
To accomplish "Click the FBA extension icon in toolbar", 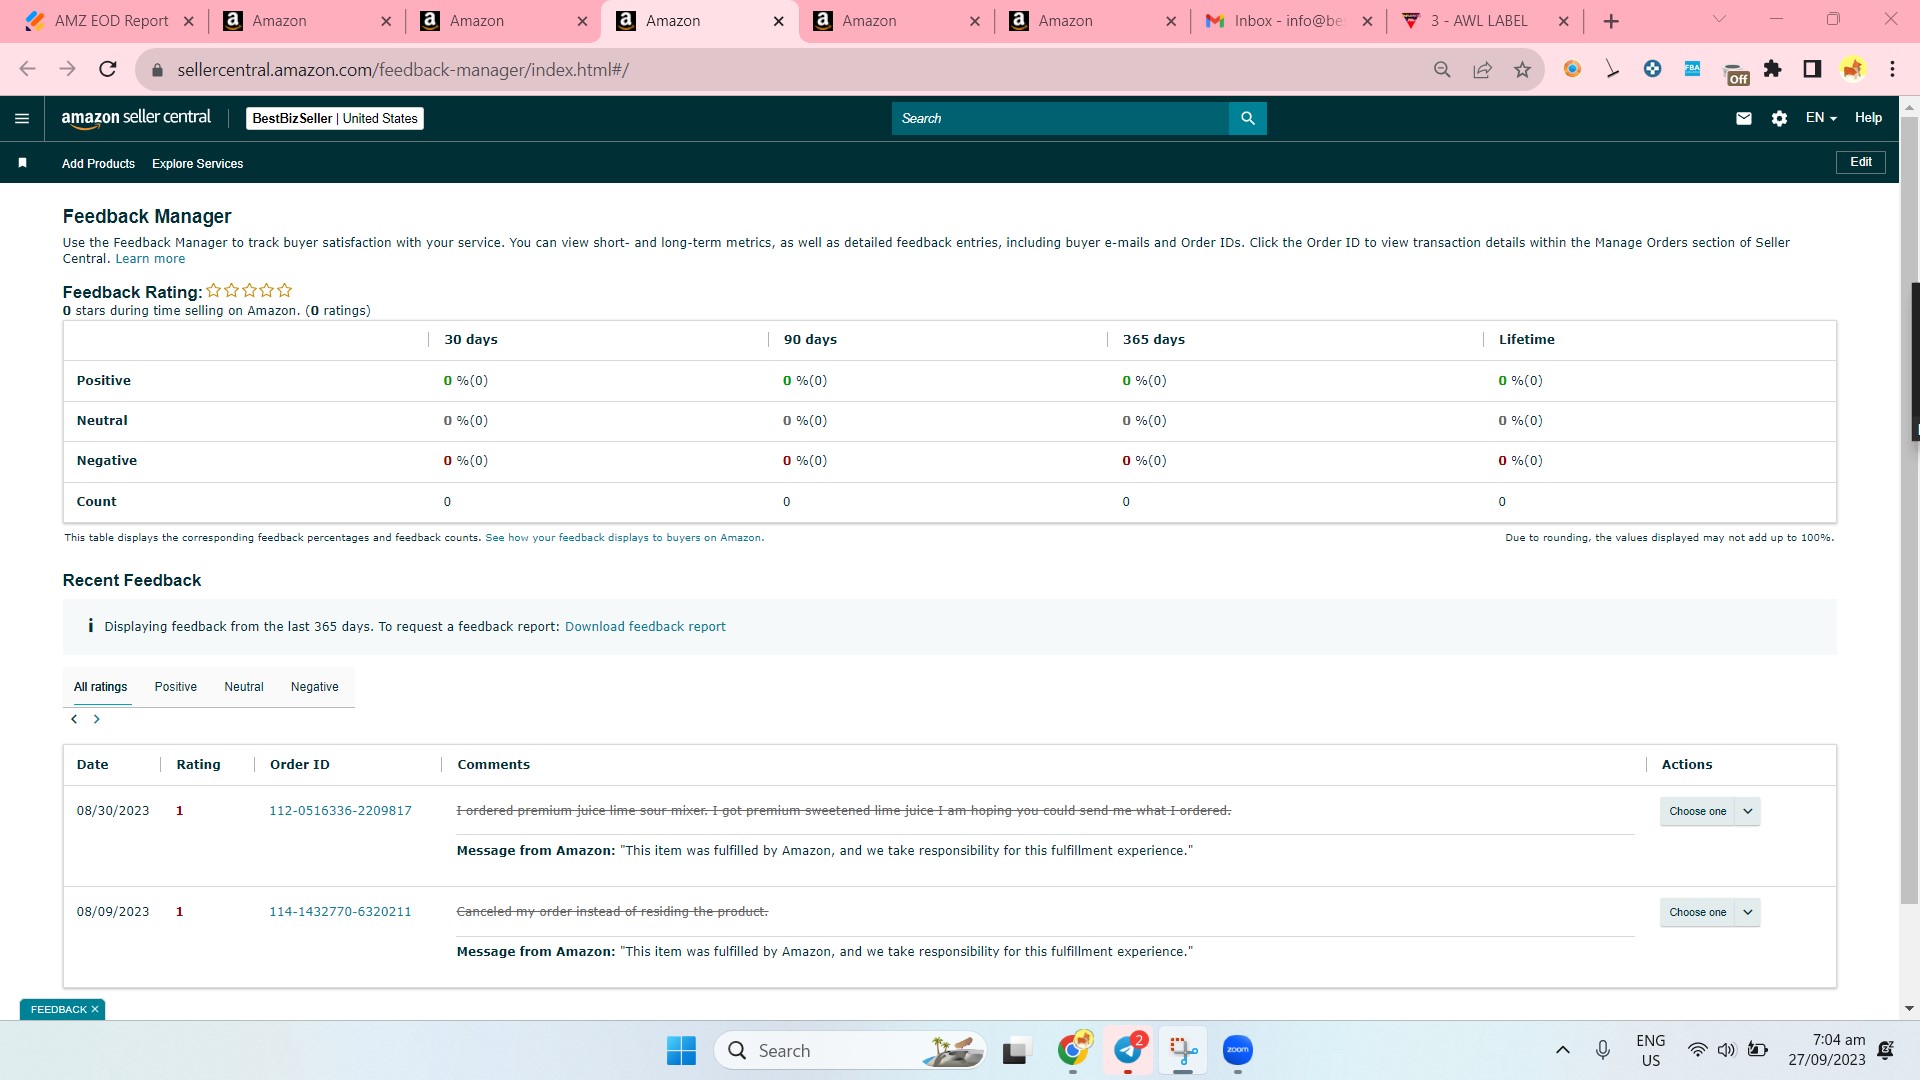I will click(x=1692, y=69).
